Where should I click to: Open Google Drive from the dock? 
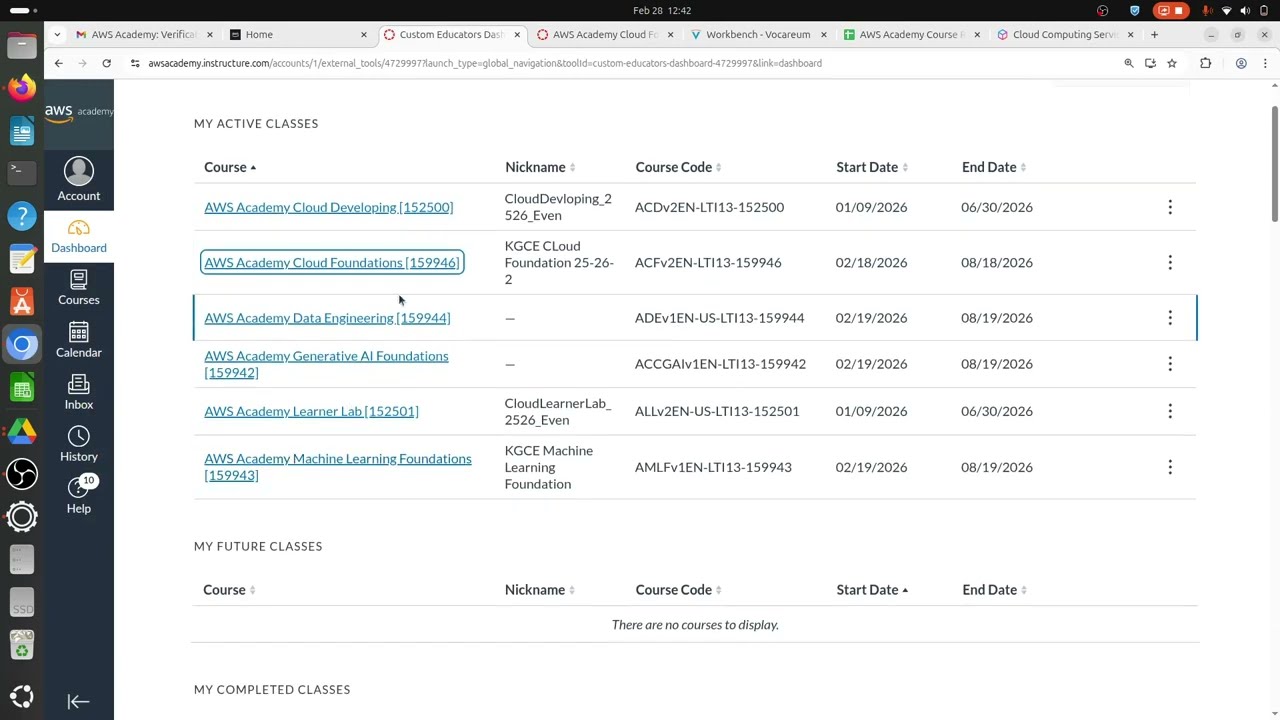22,431
